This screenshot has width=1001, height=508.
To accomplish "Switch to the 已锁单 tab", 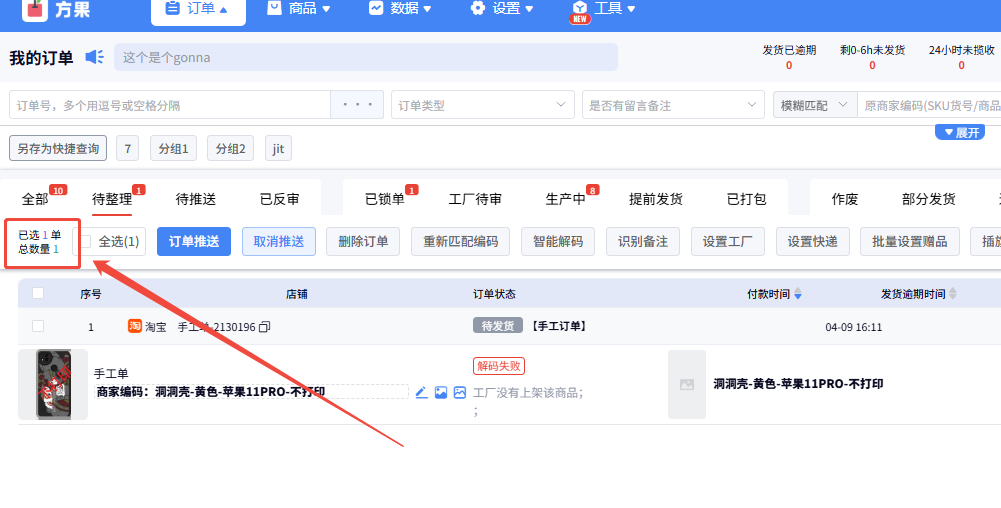I will [385, 199].
